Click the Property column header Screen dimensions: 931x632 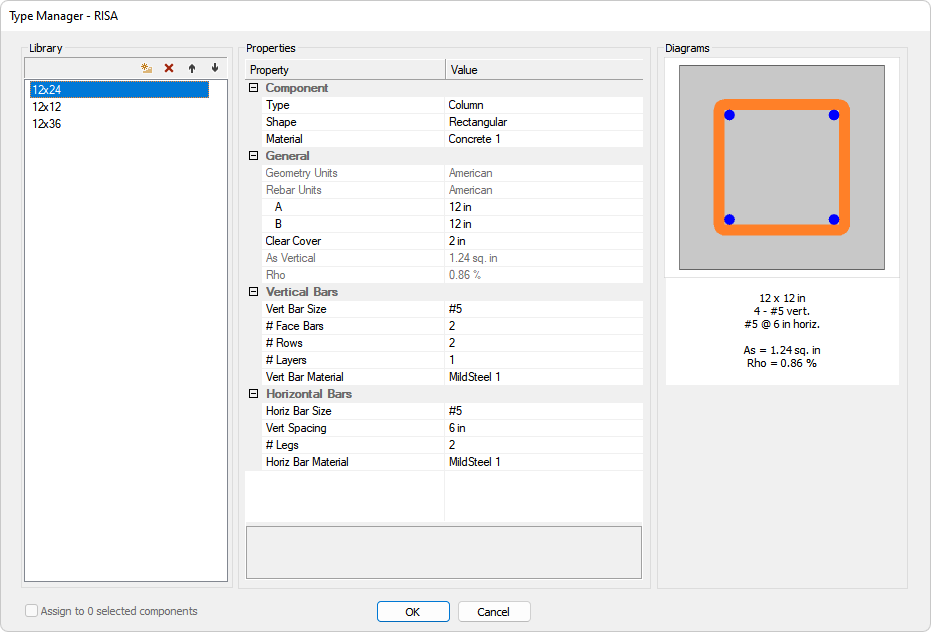click(x=345, y=70)
